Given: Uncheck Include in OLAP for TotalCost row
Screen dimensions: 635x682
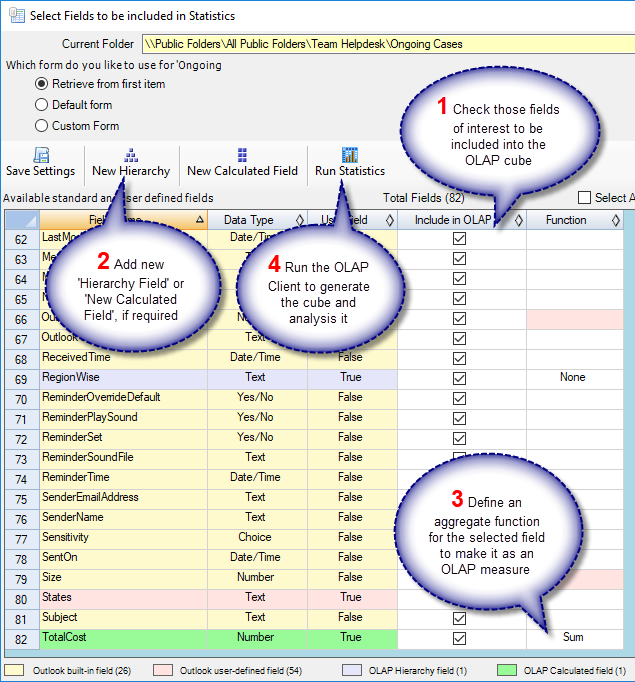Looking at the screenshot, I should (459, 638).
